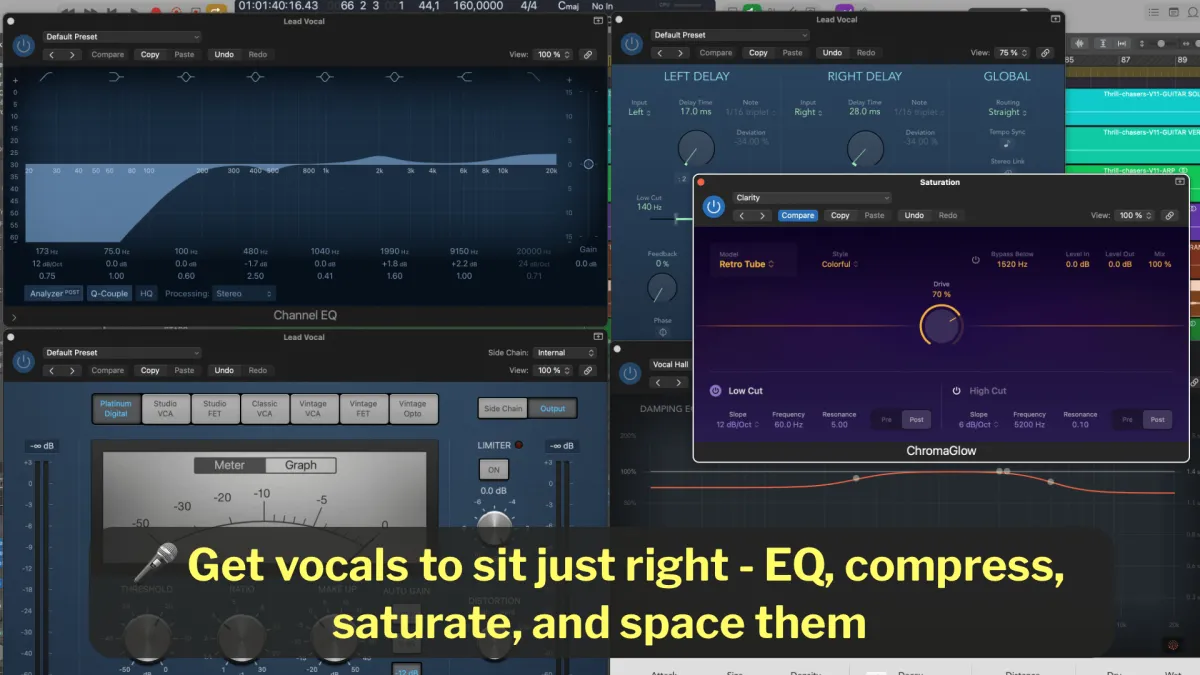The height and width of the screenshot is (675, 1200).
Task: Select low shelf band icon in Channel EQ
Action: pos(116,77)
